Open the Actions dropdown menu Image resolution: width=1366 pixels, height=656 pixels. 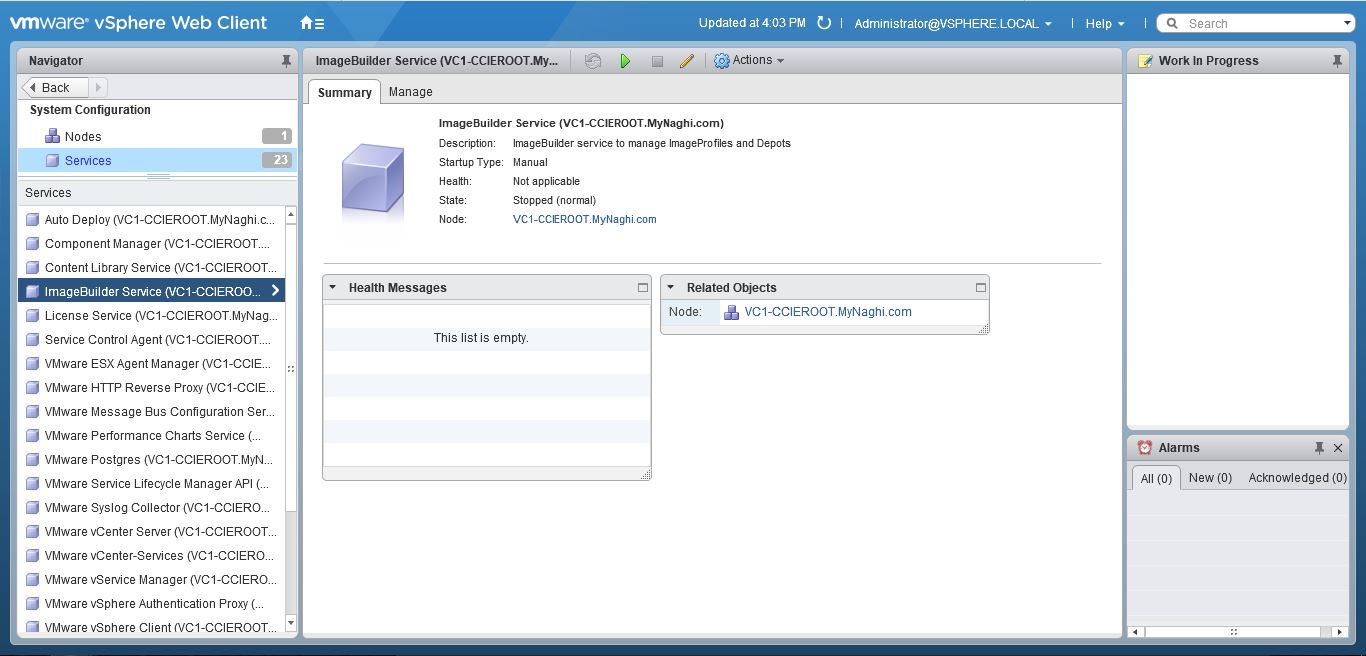coord(749,61)
